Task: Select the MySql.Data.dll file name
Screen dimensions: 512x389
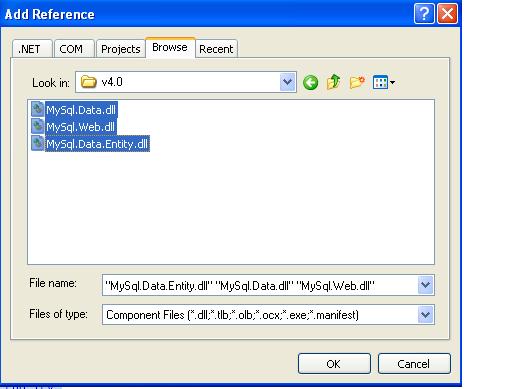Action: click(x=81, y=110)
